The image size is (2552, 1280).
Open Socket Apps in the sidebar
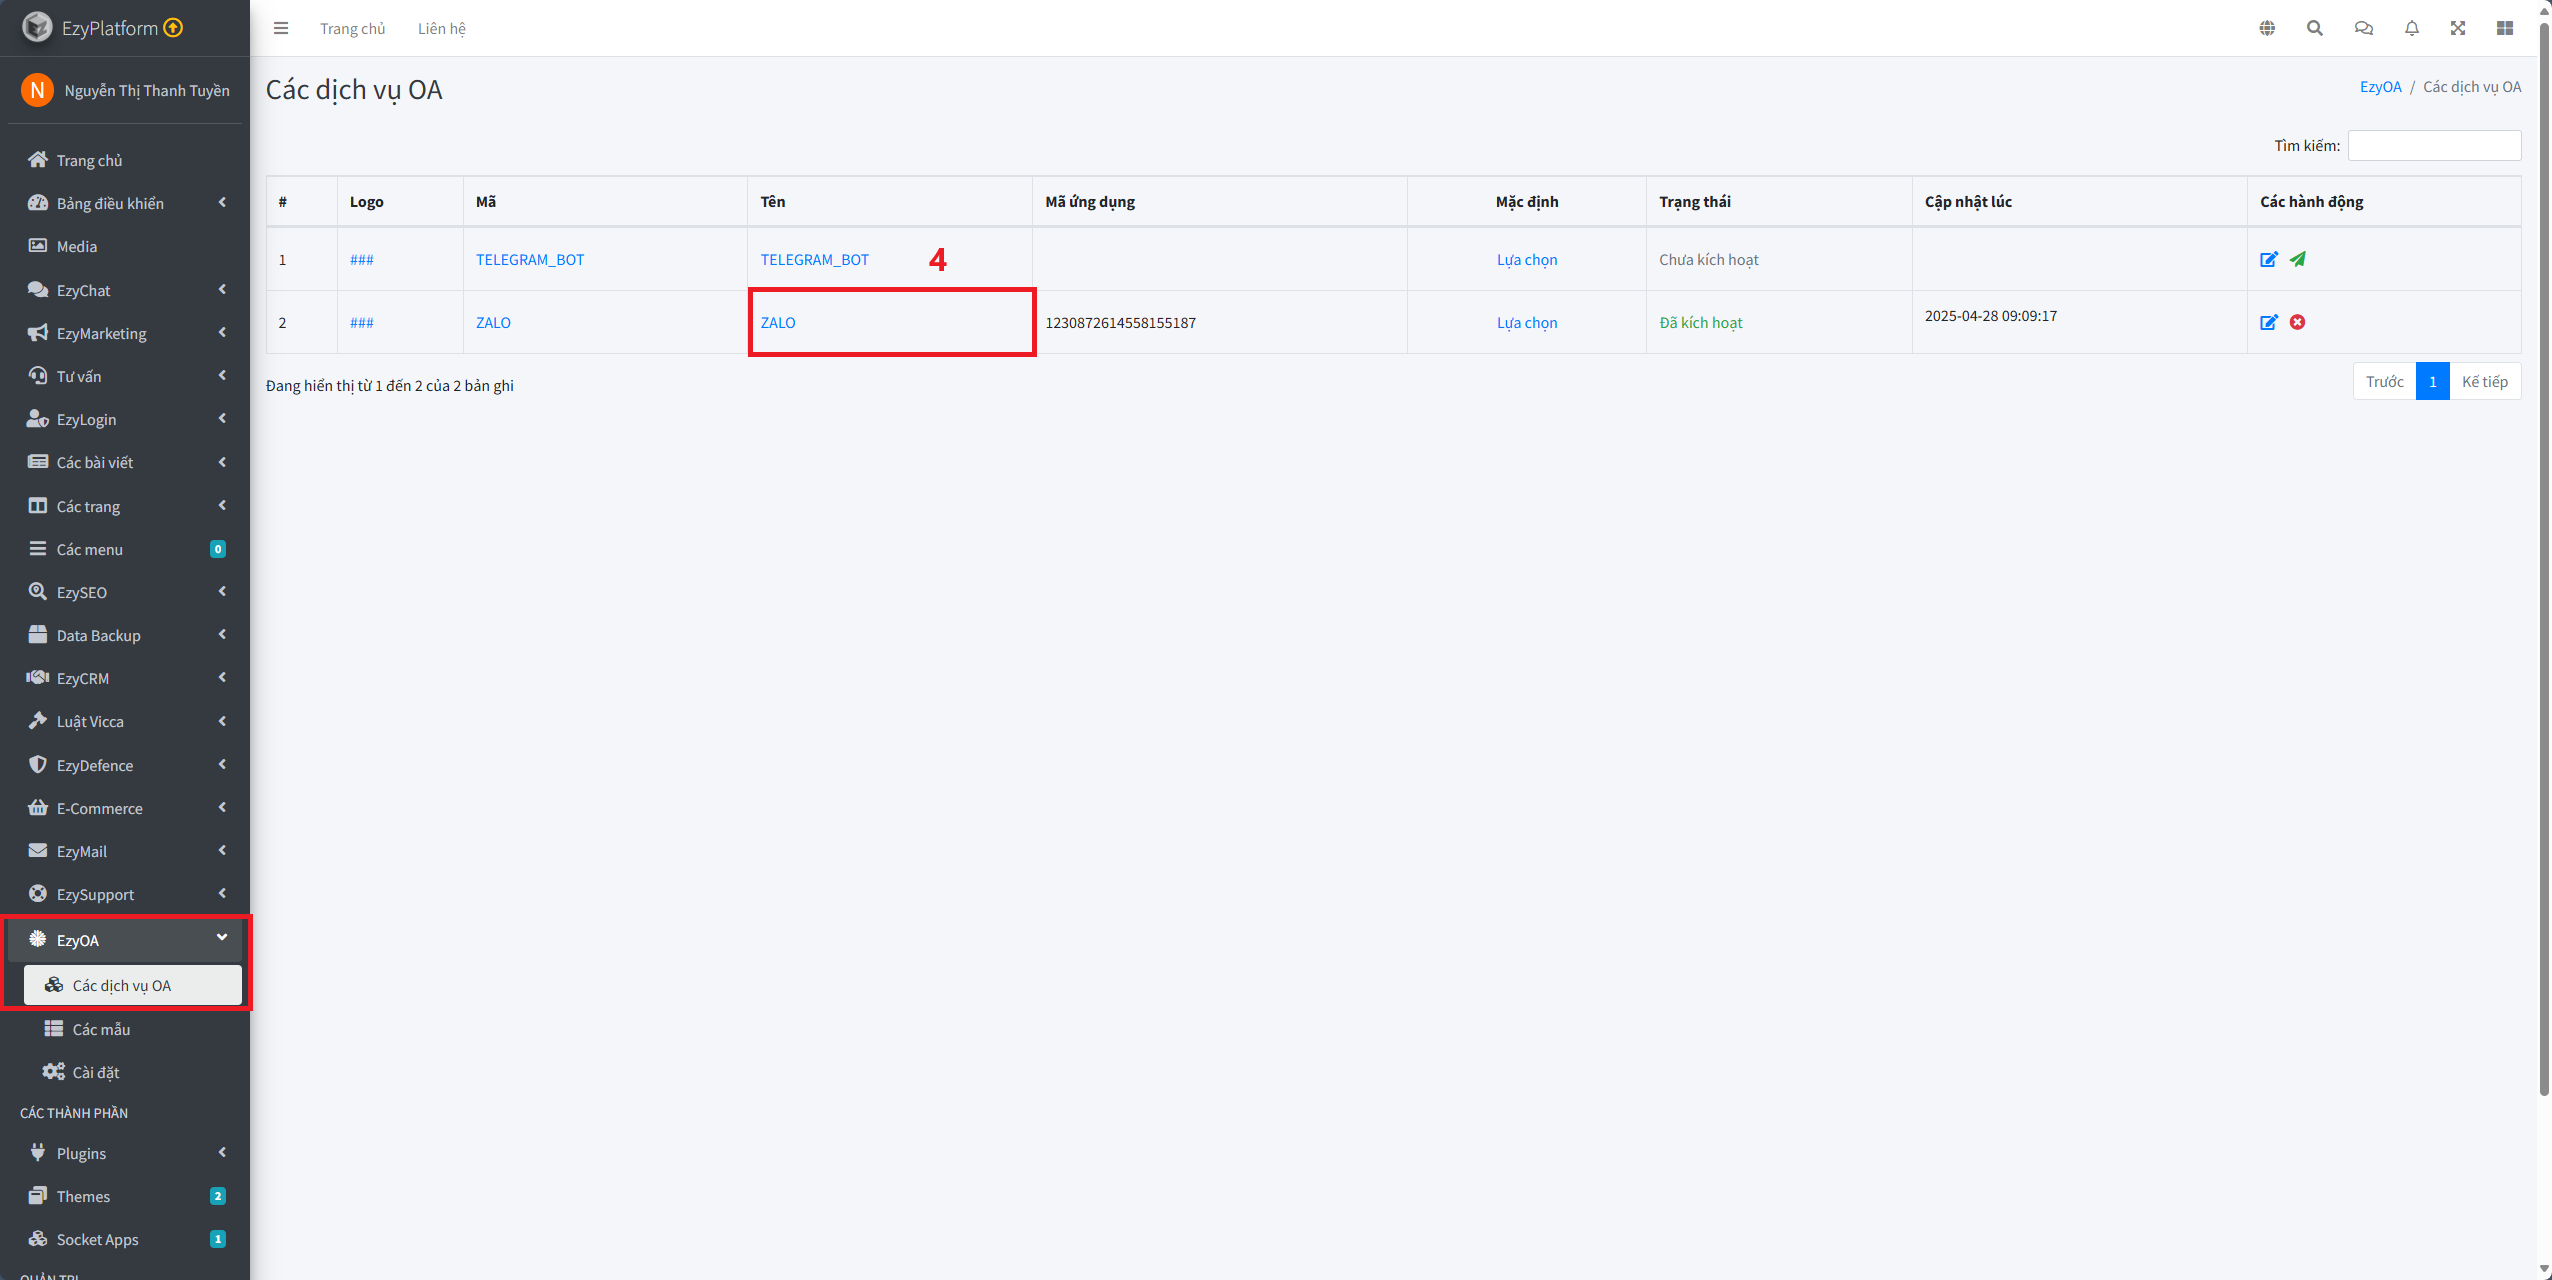pos(125,1239)
